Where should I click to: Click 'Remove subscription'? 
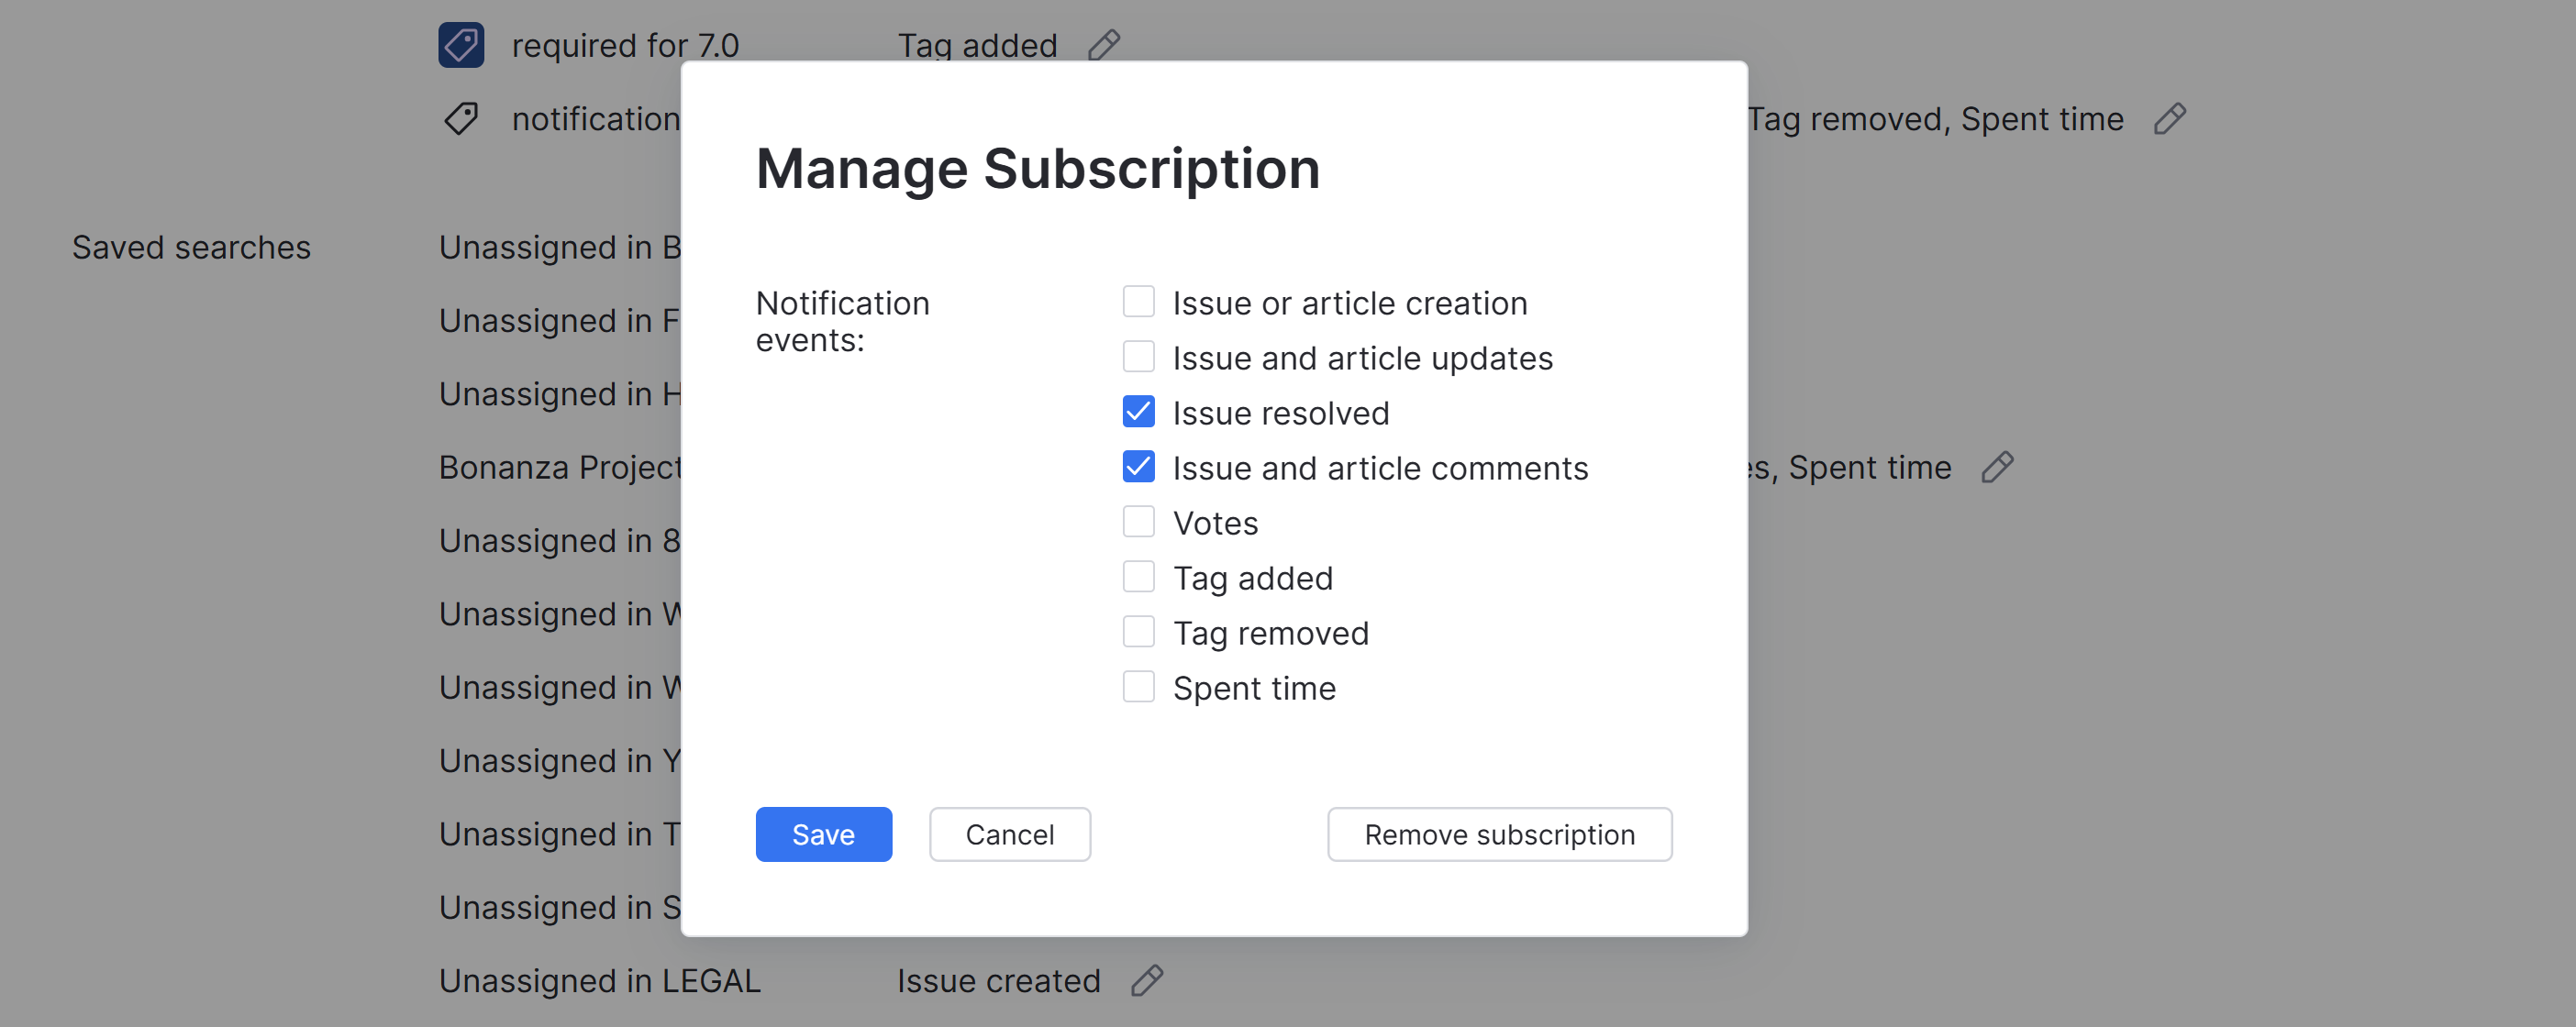1499,834
